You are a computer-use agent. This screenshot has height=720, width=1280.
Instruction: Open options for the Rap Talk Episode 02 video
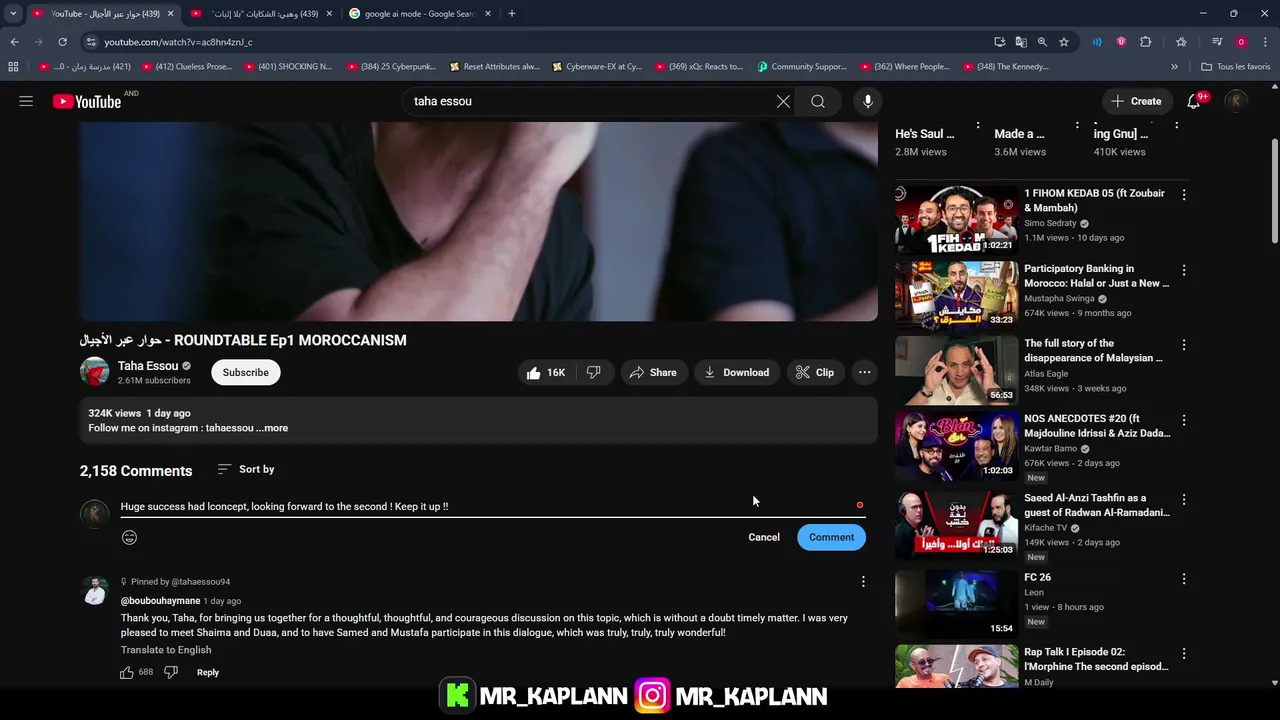pyautogui.click(x=1184, y=653)
